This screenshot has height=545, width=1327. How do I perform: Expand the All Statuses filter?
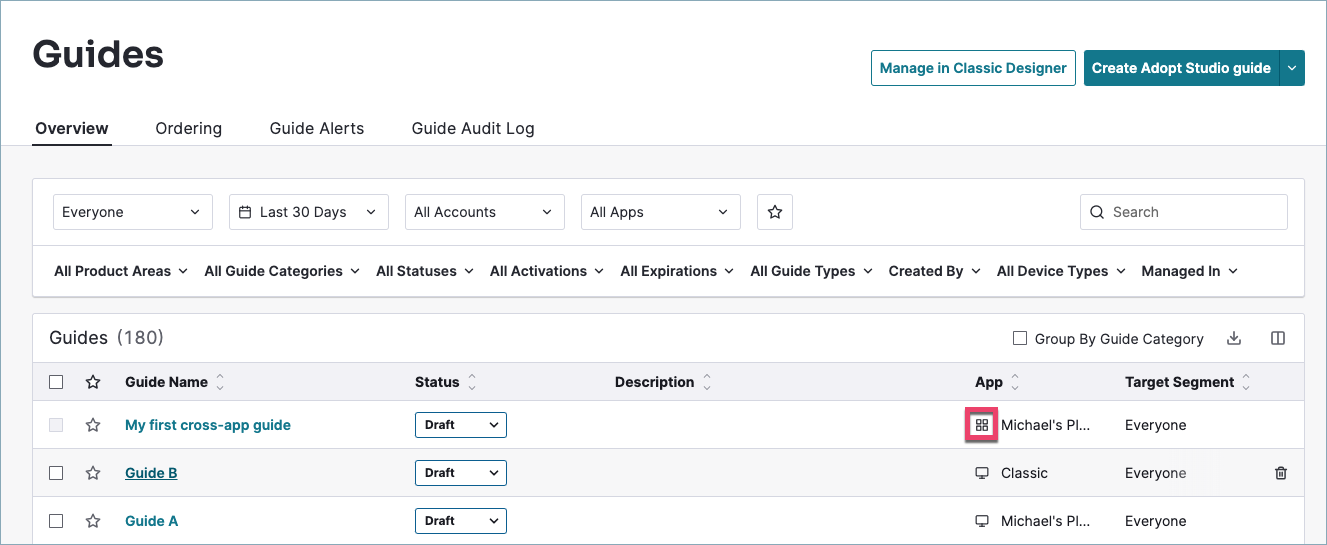pyautogui.click(x=426, y=271)
